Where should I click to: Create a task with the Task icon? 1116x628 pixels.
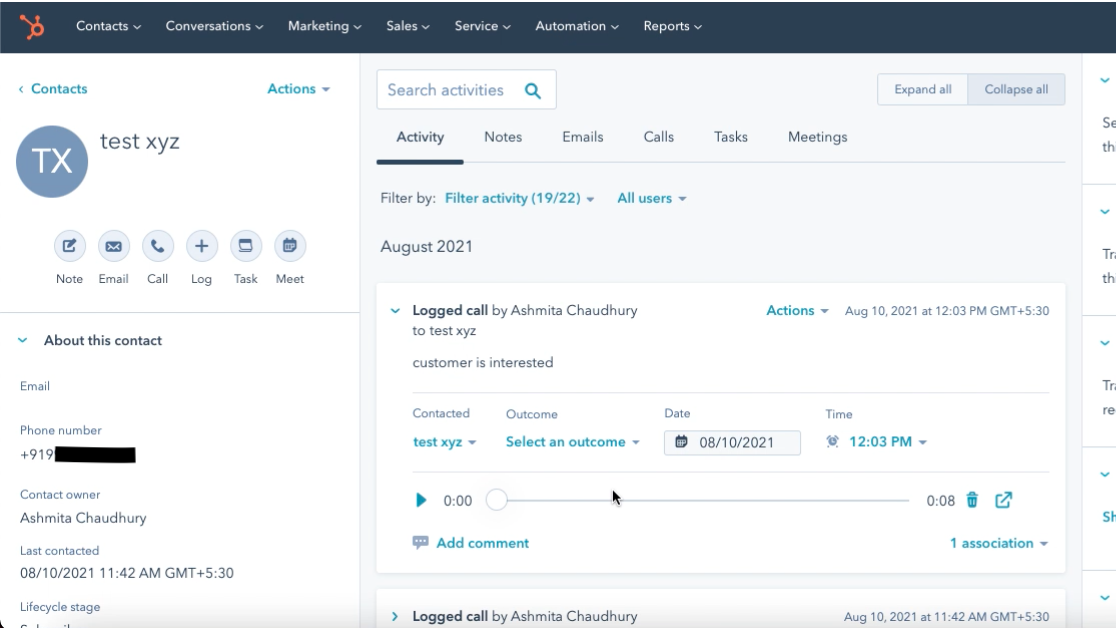245,246
